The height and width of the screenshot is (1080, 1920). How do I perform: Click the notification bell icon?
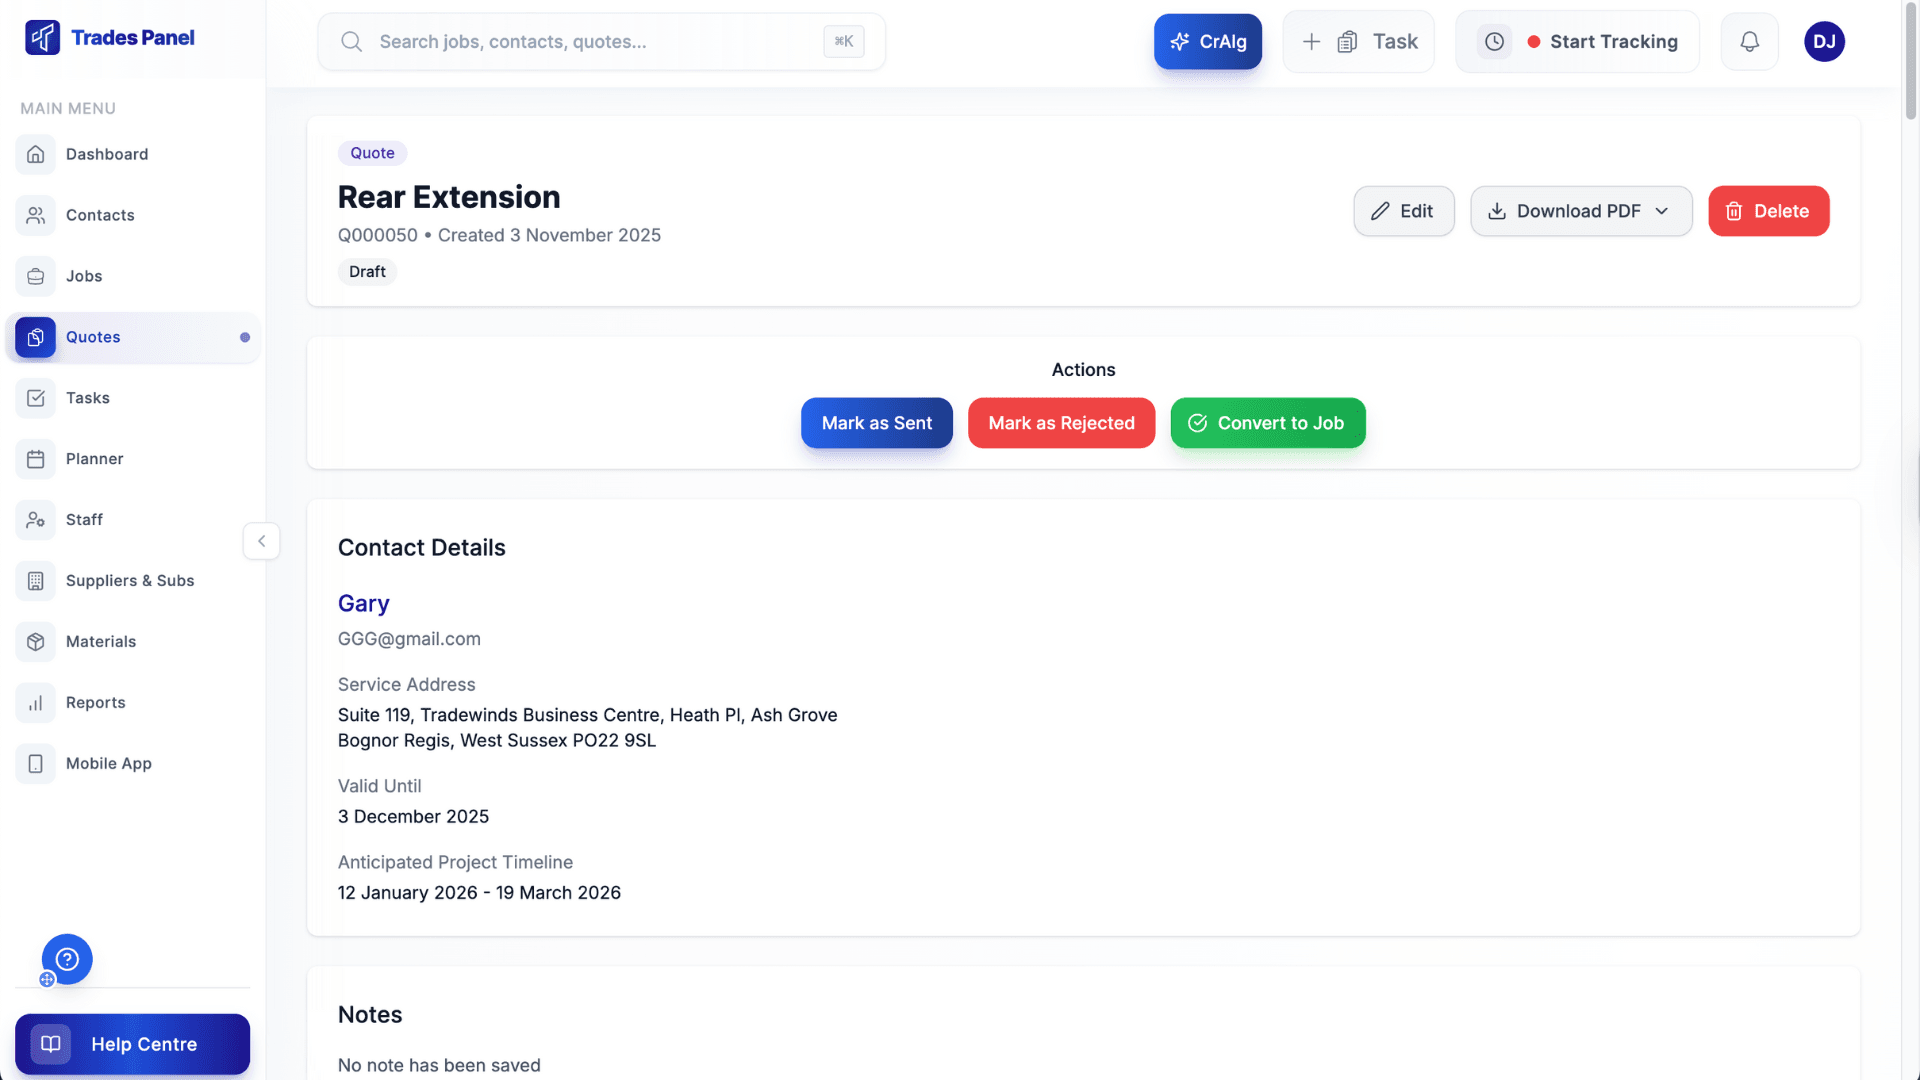coord(1749,41)
